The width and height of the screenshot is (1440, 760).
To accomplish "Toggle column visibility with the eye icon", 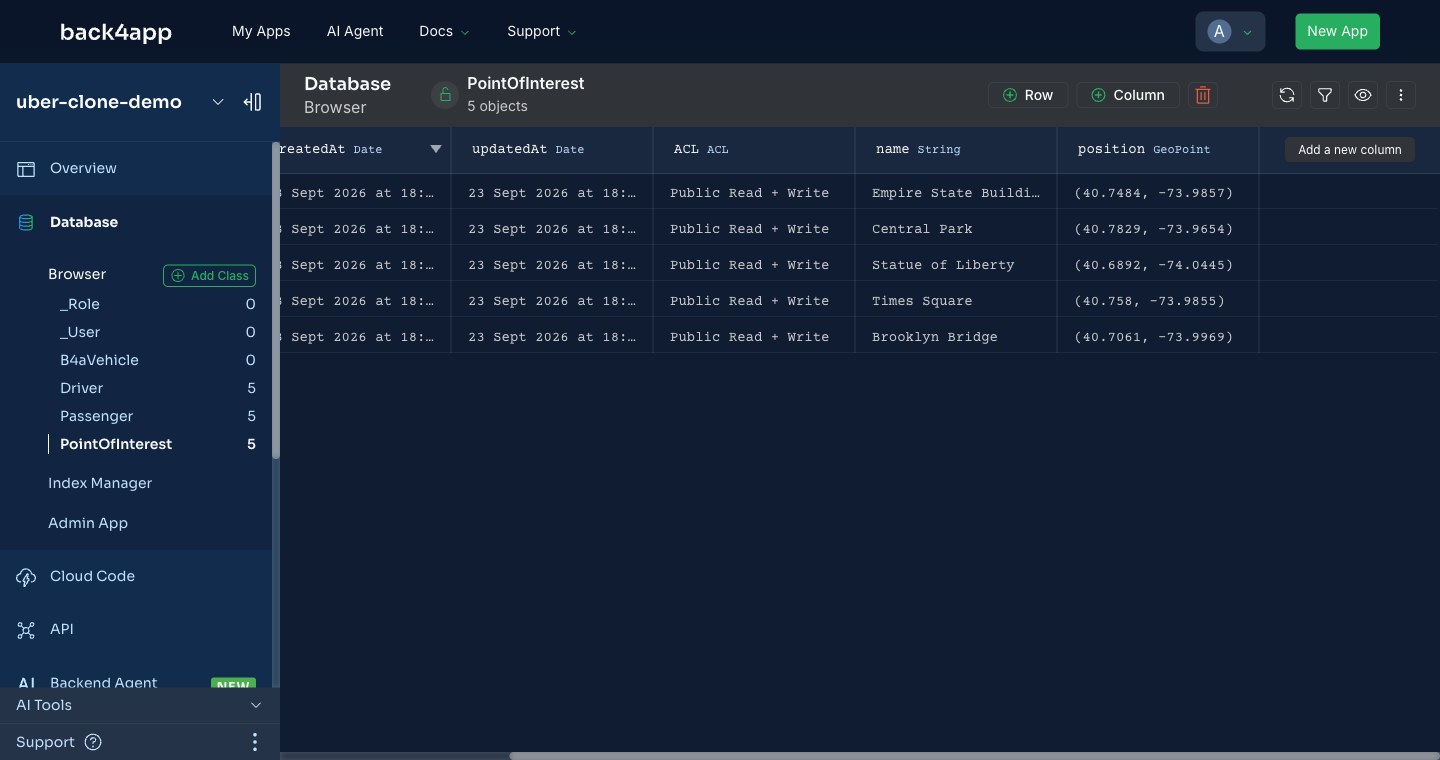I will 1363,95.
